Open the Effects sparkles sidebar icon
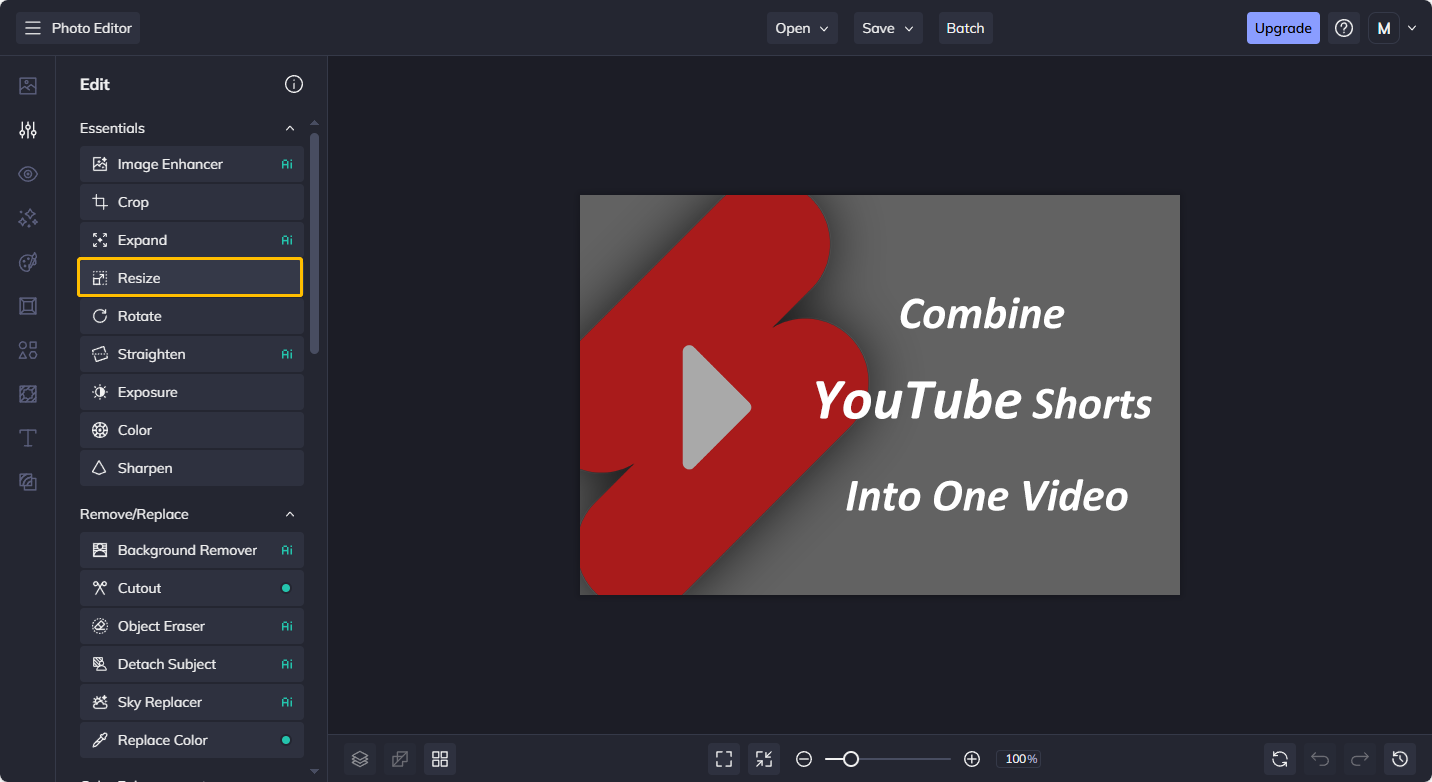 [28, 218]
